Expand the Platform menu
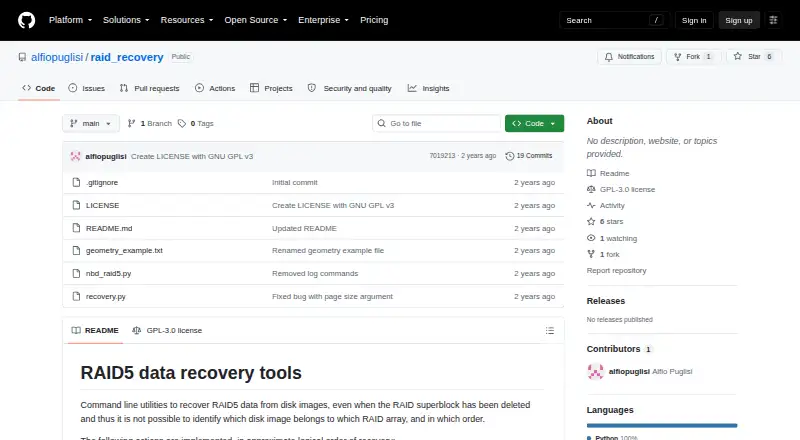 (x=70, y=20)
